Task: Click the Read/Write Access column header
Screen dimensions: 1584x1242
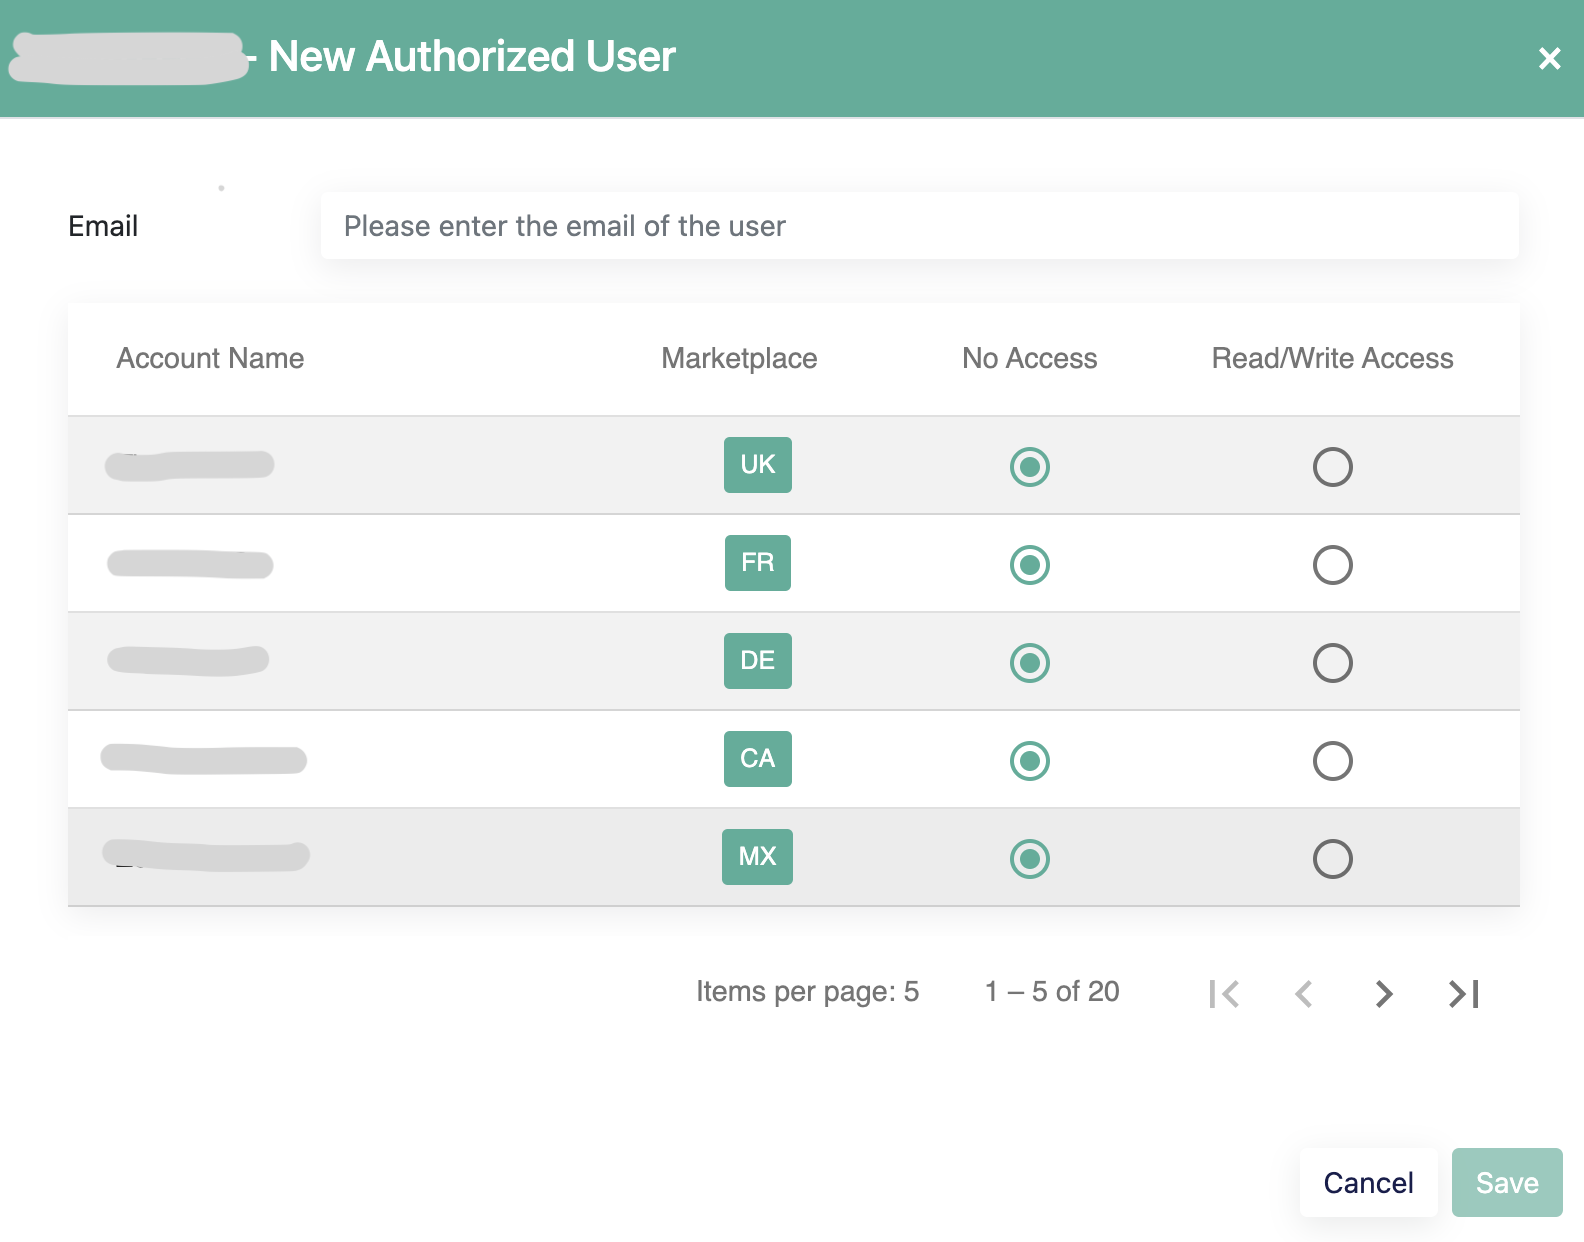Action: point(1332,358)
